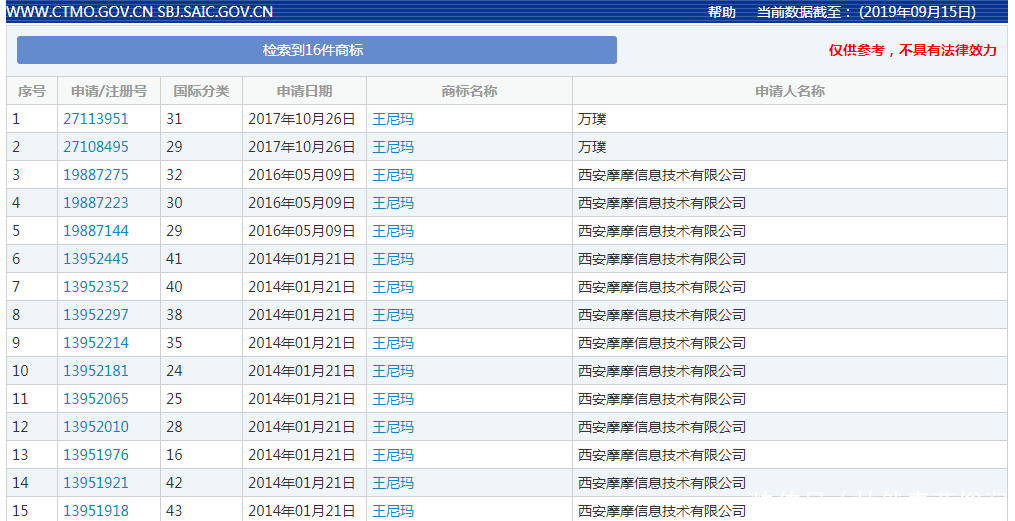Click the 国际分类 column header

[x=201, y=91]
